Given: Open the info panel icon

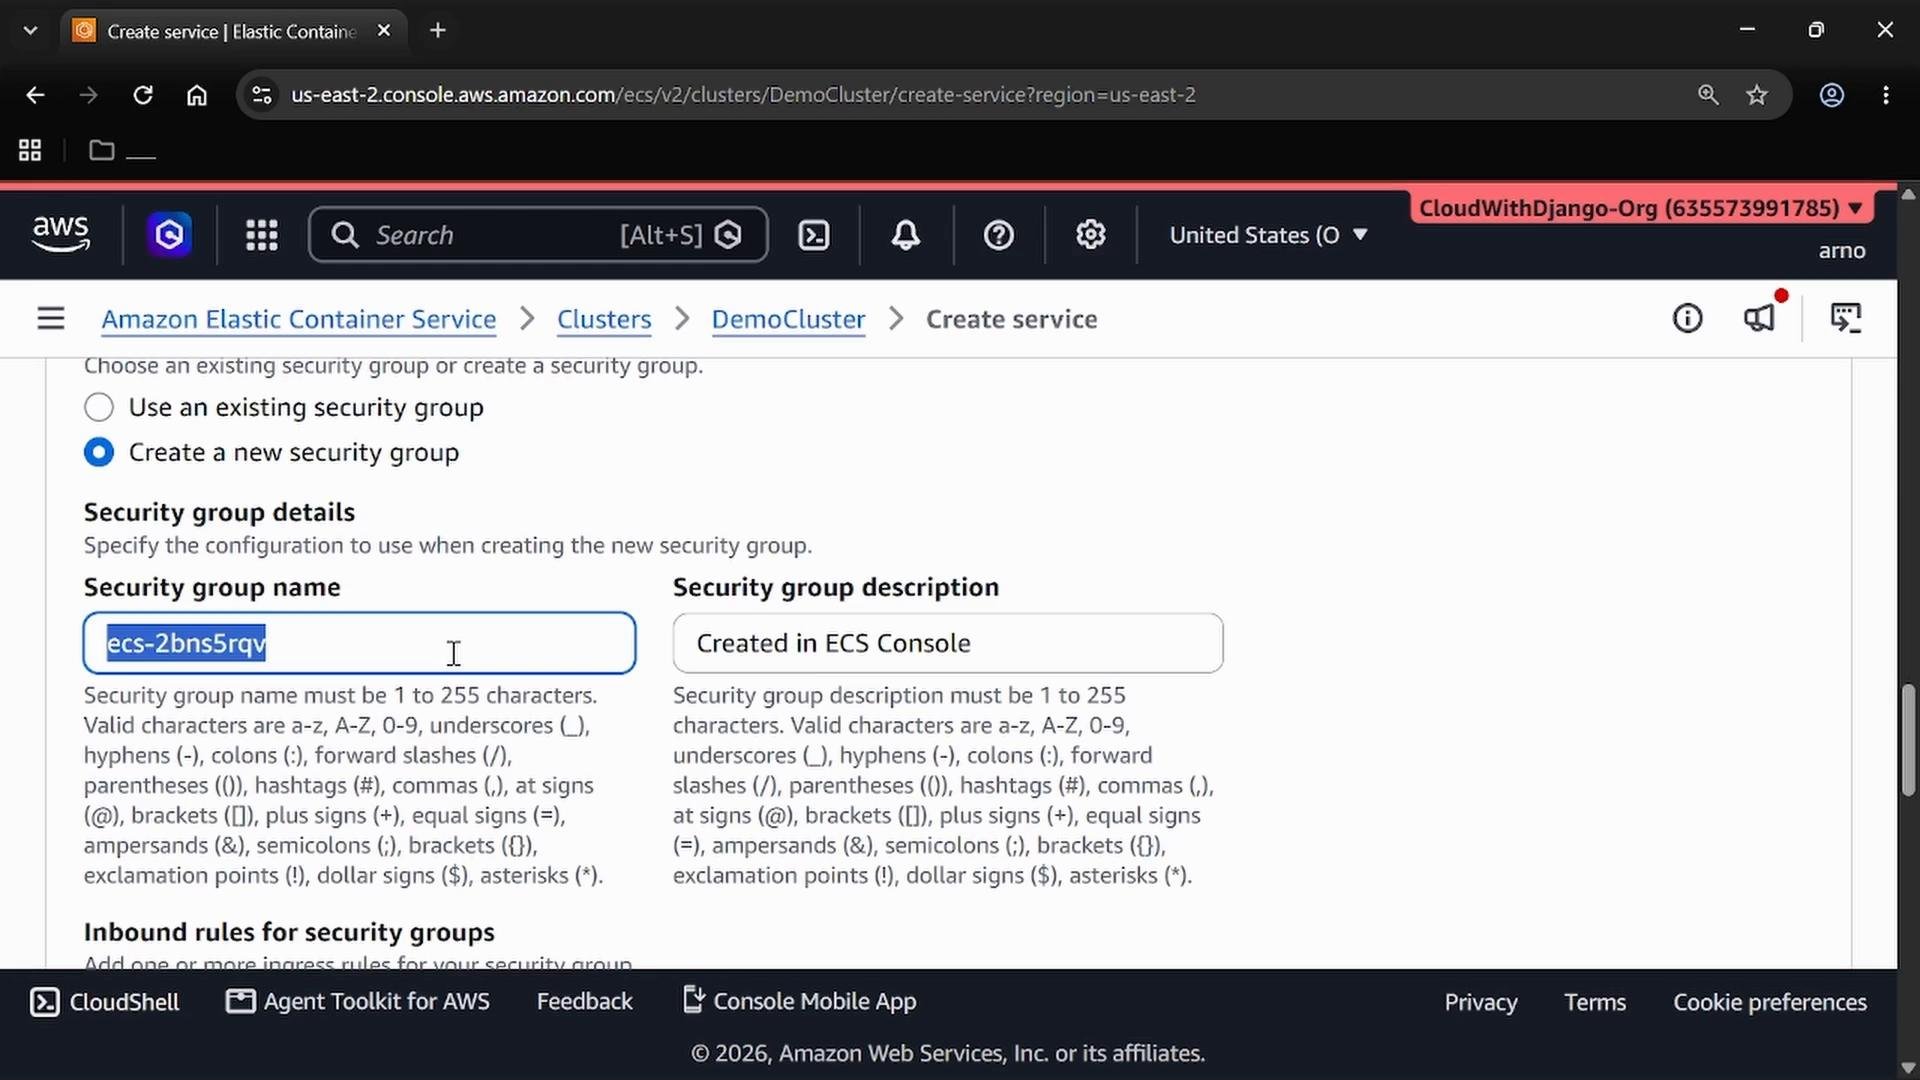Looking at the screenshot, I should 1688,319.
